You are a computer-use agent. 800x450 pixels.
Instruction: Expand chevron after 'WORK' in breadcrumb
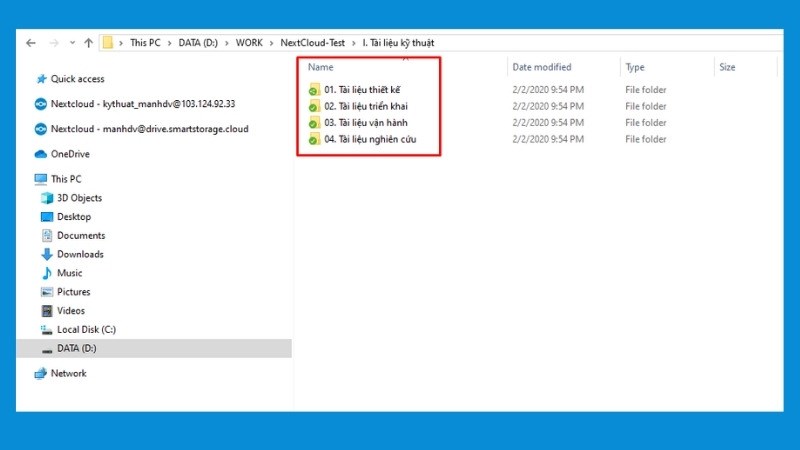[x=271, y=43]
